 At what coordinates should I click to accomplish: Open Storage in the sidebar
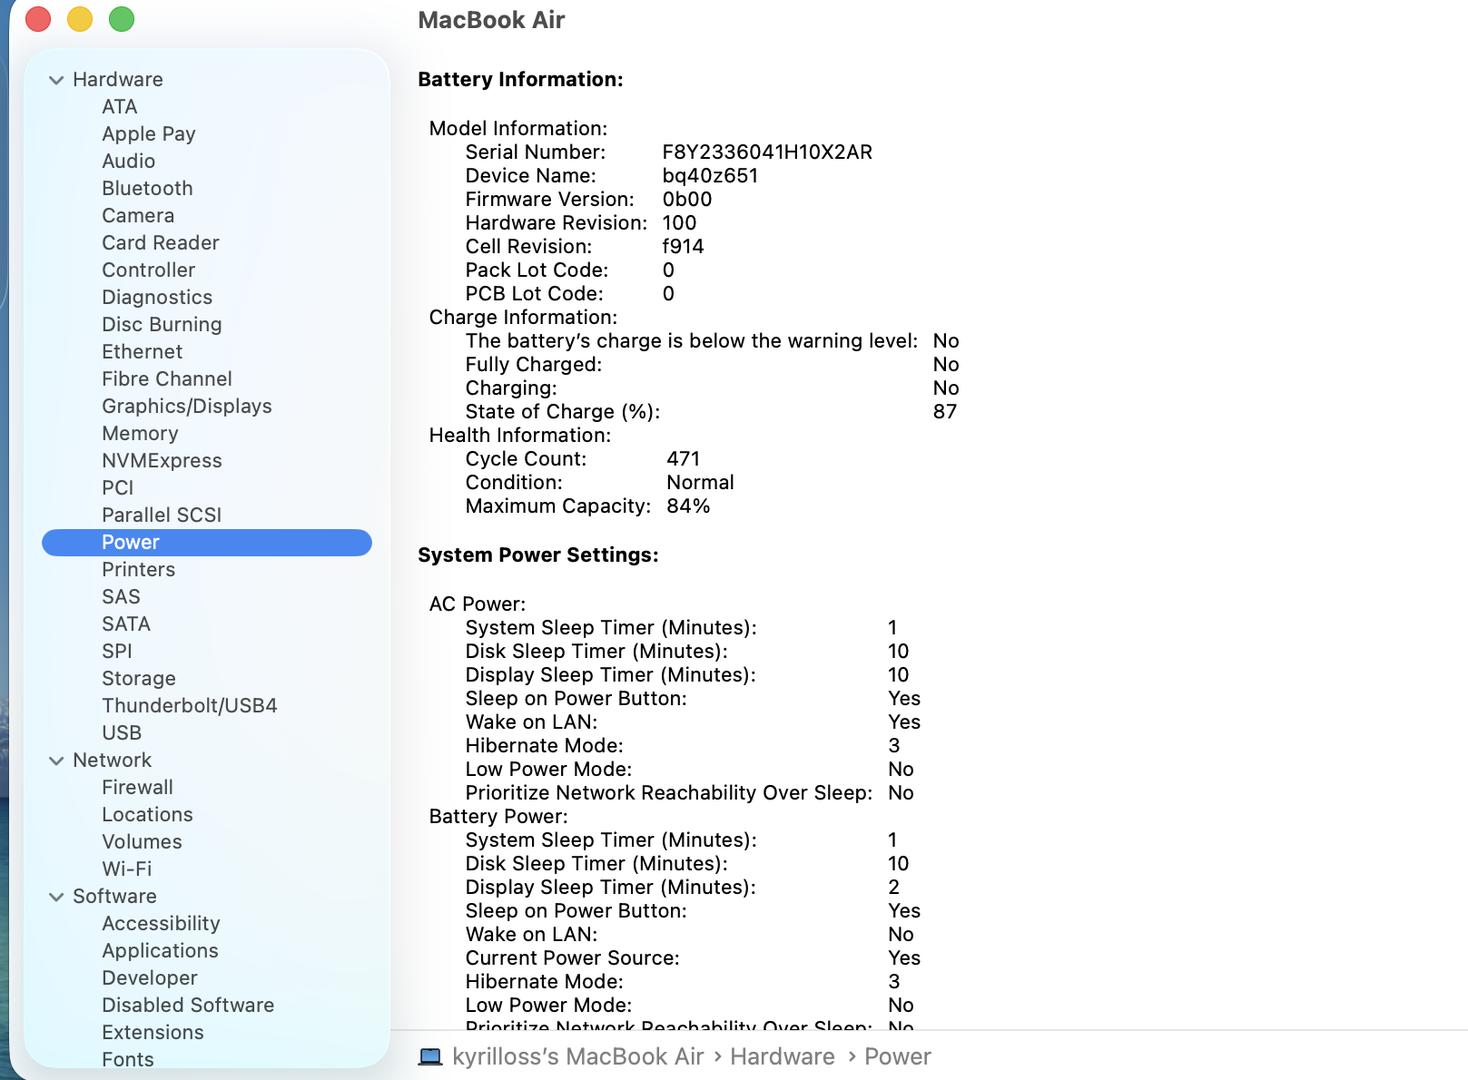[x=138, y=678]
